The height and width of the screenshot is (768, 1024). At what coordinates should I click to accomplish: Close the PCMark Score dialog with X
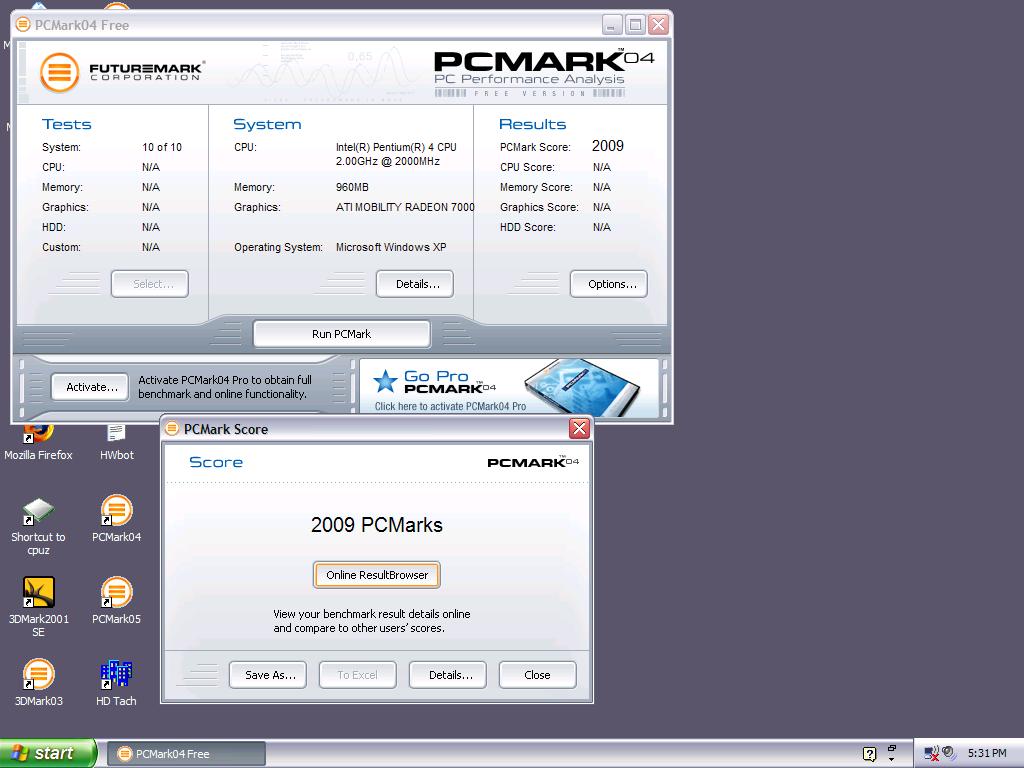pos(579,428)
